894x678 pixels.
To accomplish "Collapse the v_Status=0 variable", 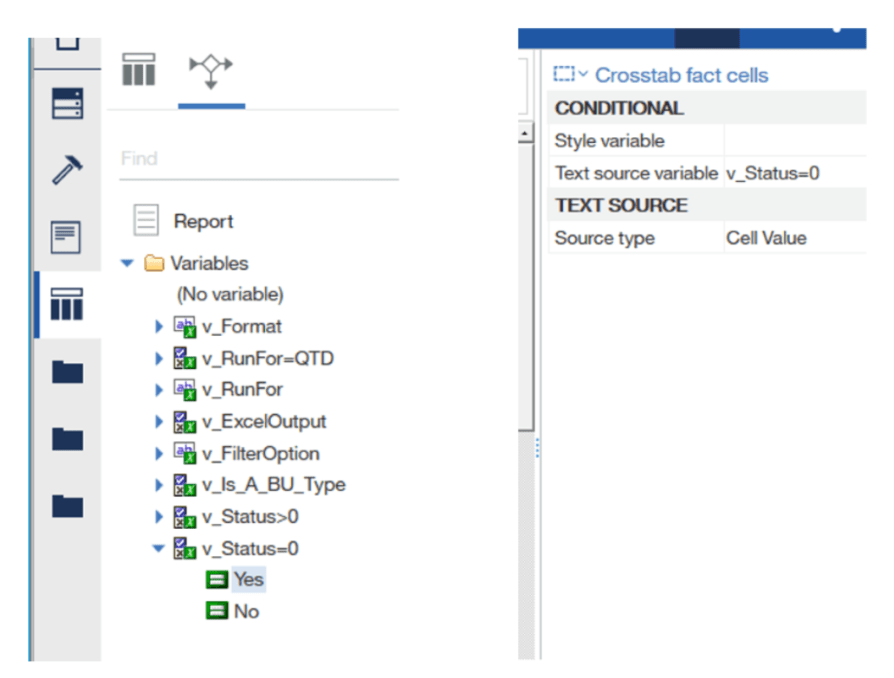I will coord(159,549).
